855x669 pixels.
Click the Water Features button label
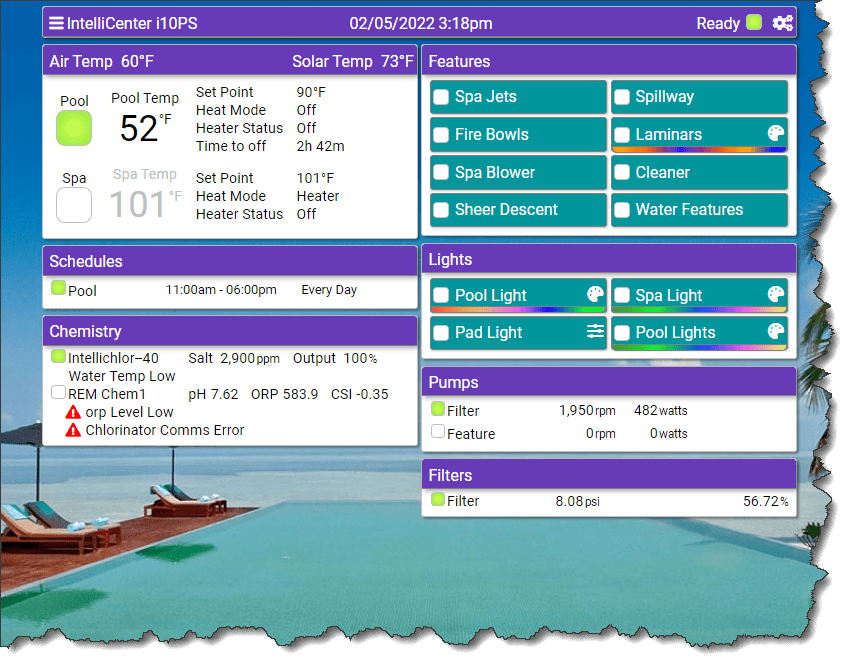tap(689, 209)
